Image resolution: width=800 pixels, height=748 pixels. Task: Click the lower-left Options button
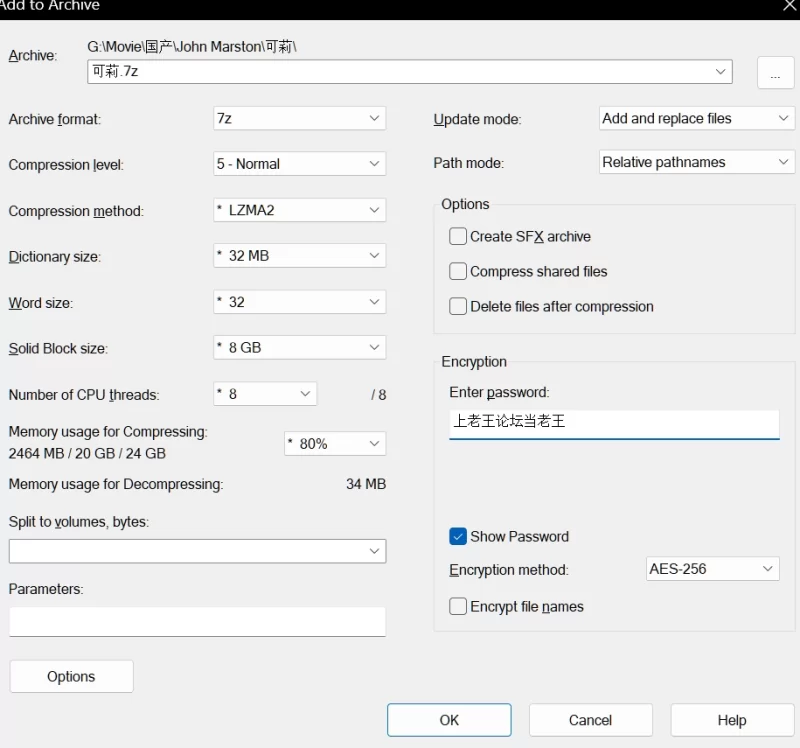71,677
